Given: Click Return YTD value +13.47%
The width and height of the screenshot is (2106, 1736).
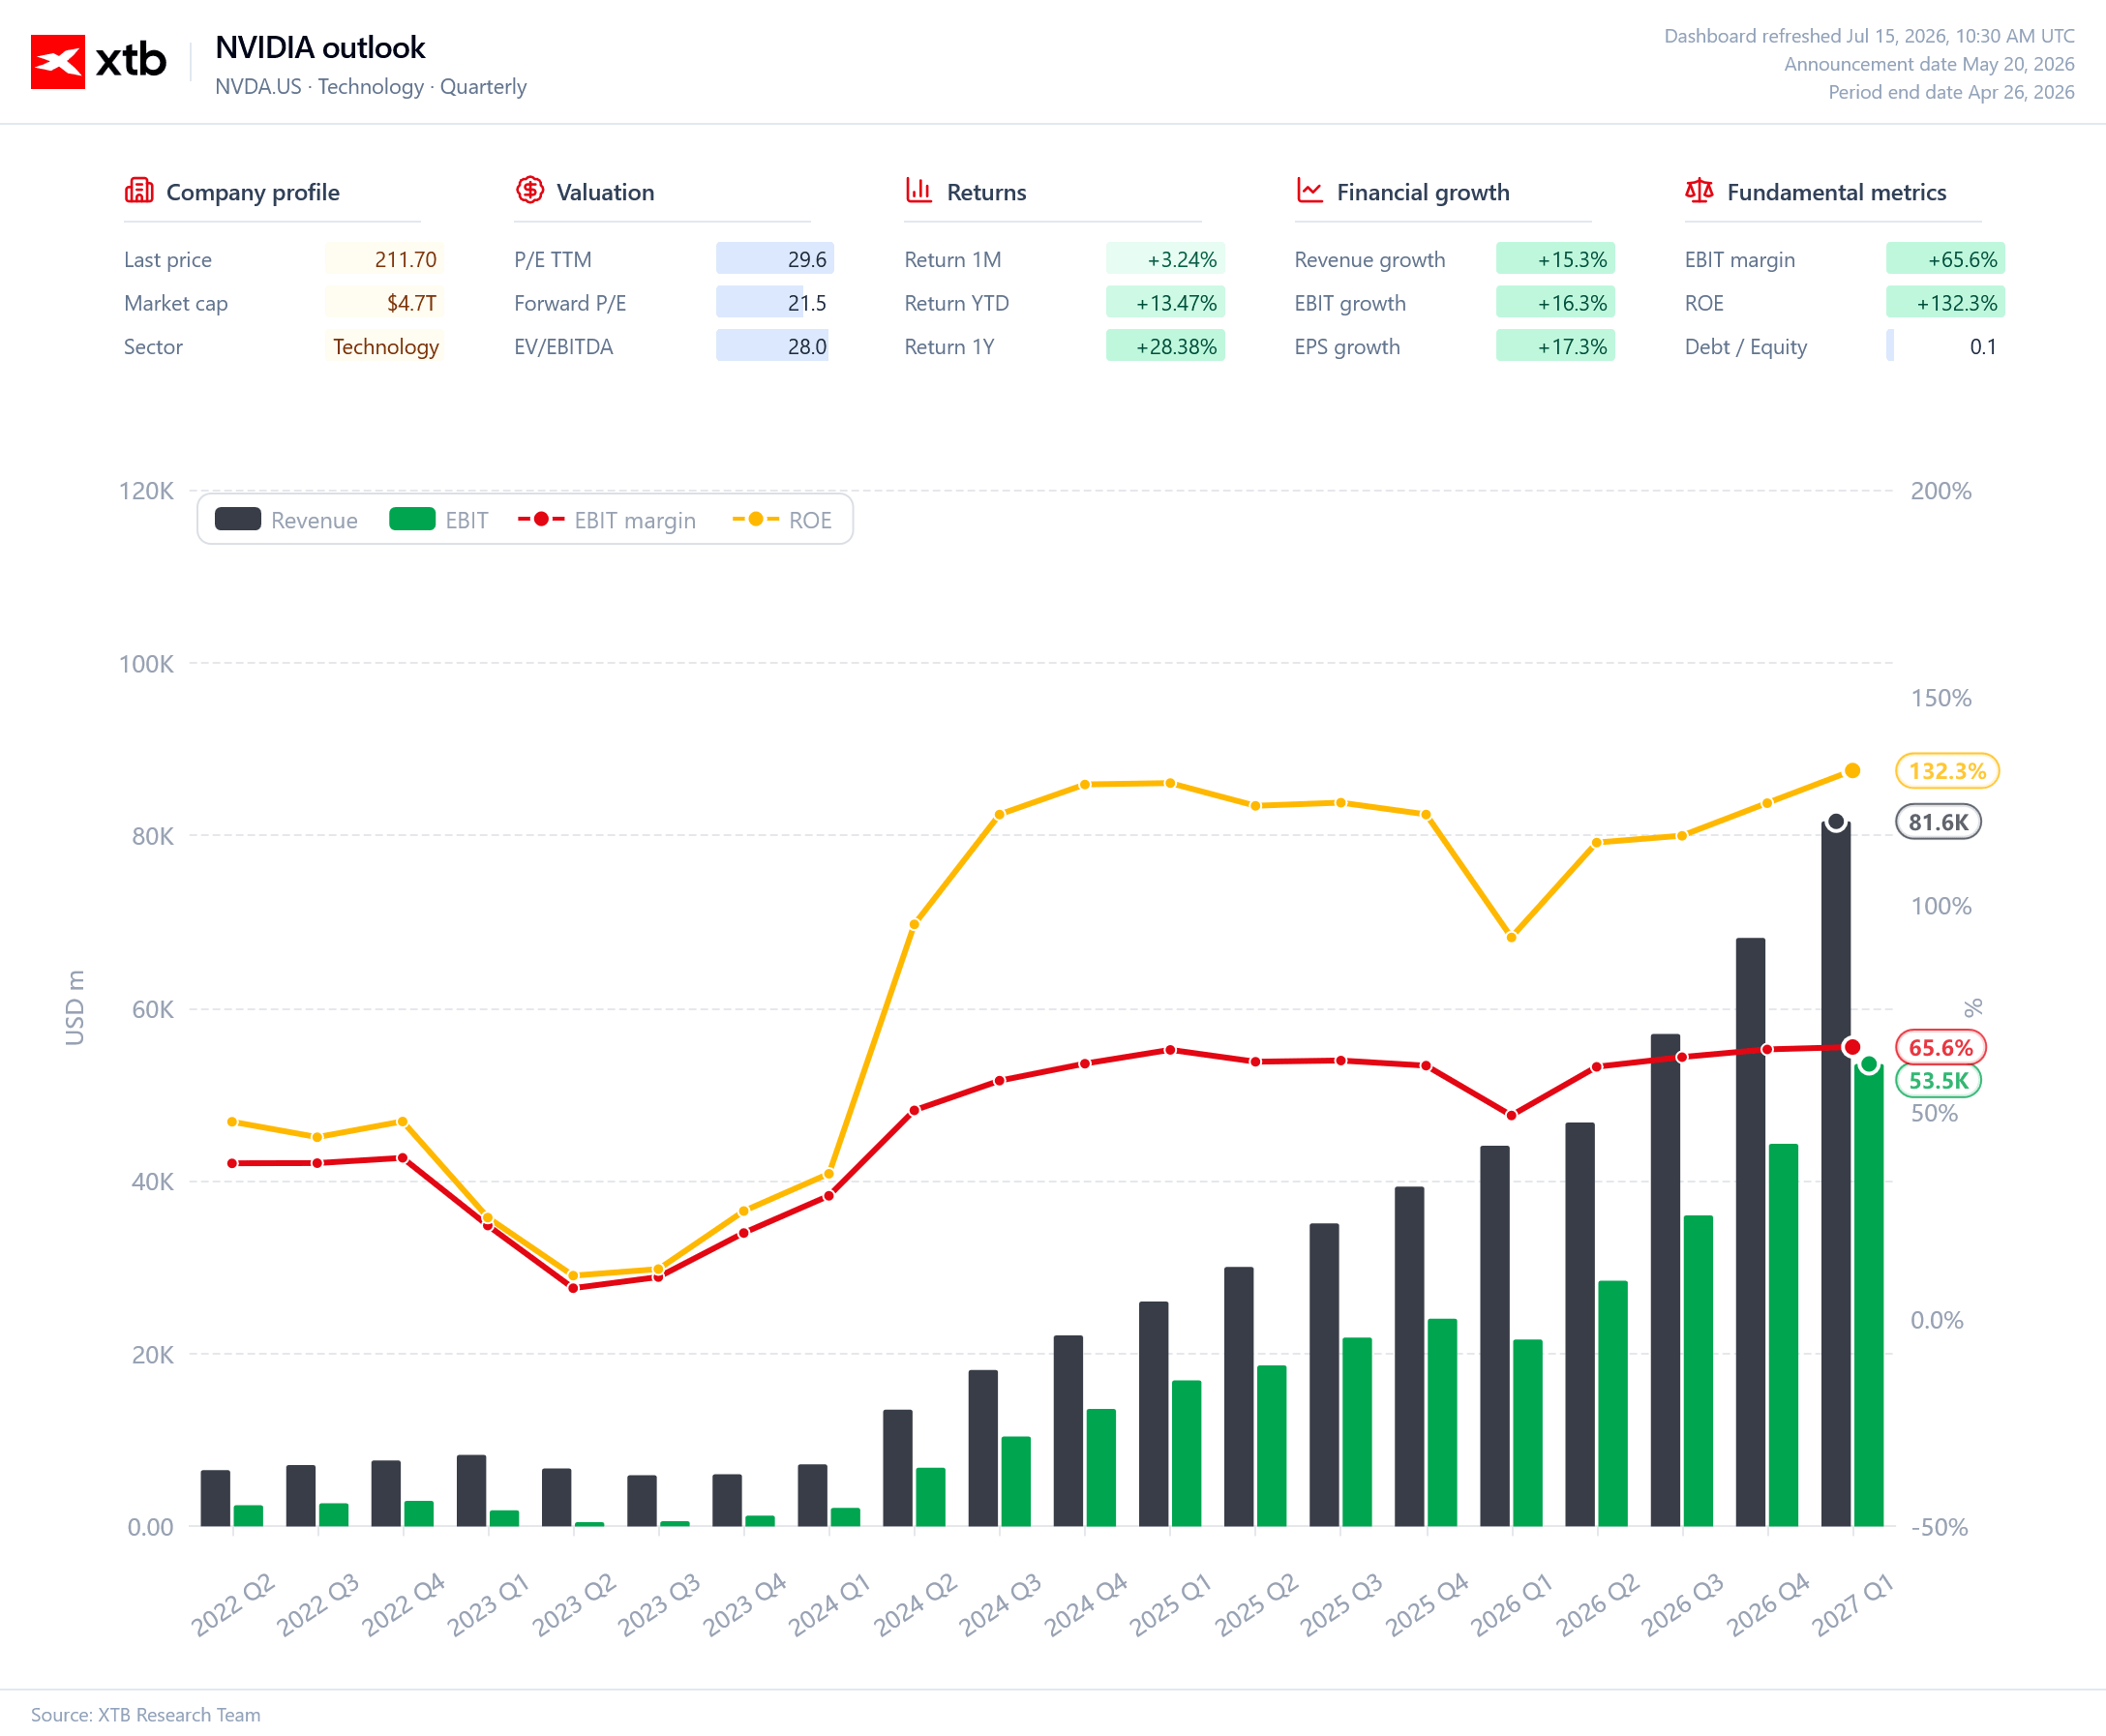Looking at the screenshot, I should point(1165,303).
